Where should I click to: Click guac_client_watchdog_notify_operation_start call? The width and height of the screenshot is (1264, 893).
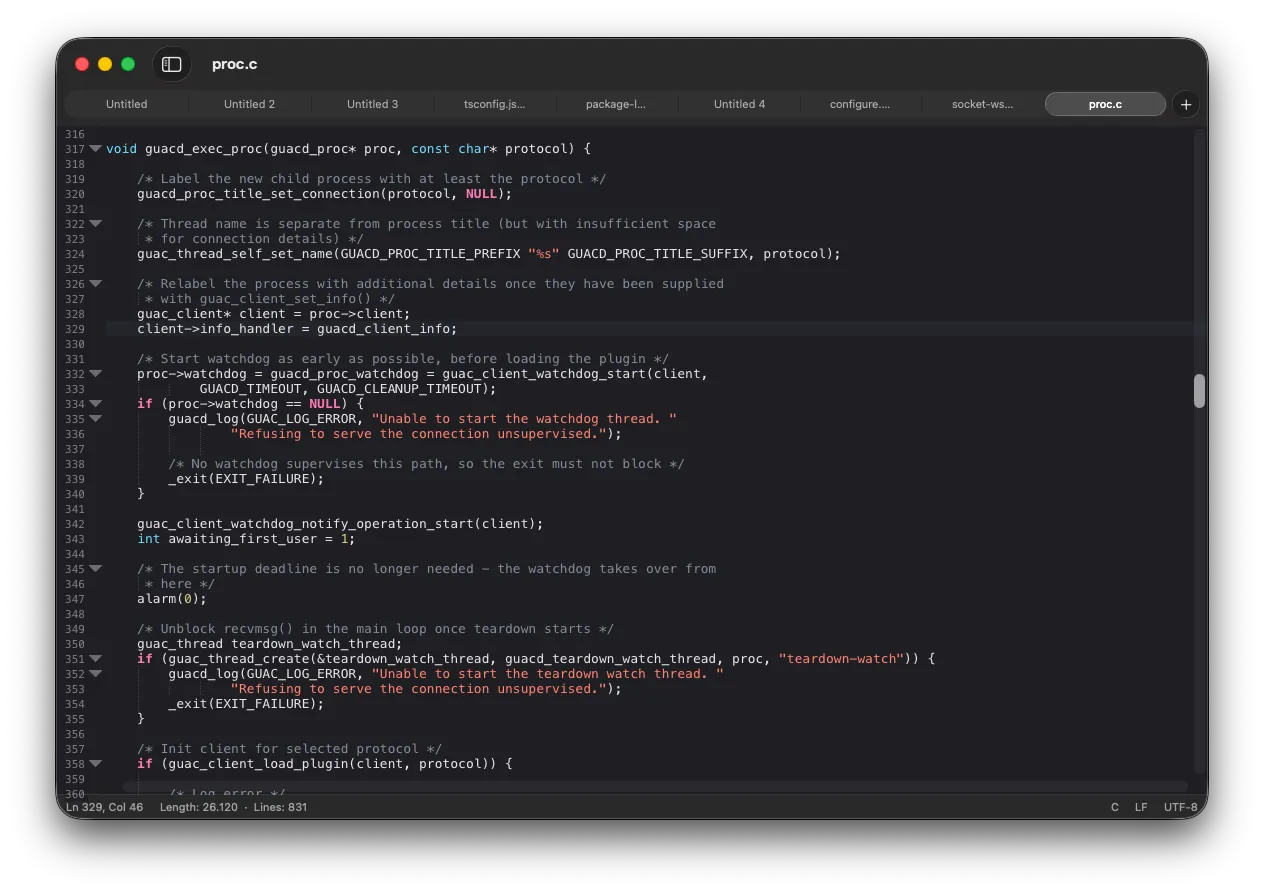pos(340,524)
